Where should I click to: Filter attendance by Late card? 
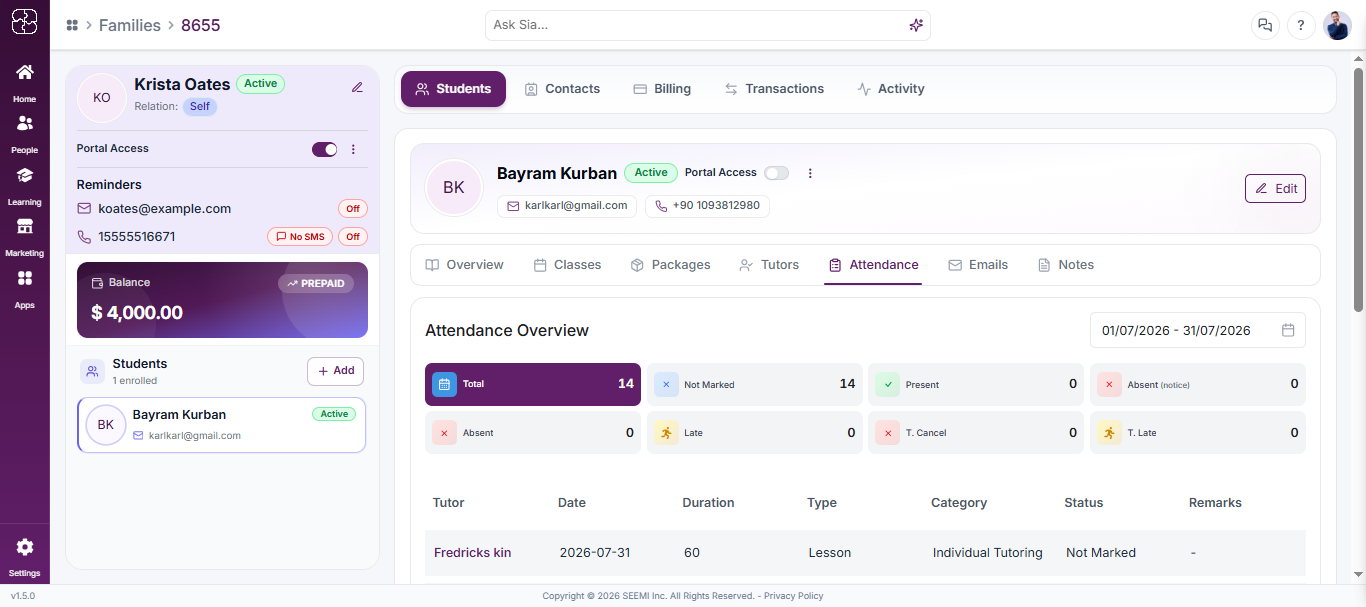point(755,433)
